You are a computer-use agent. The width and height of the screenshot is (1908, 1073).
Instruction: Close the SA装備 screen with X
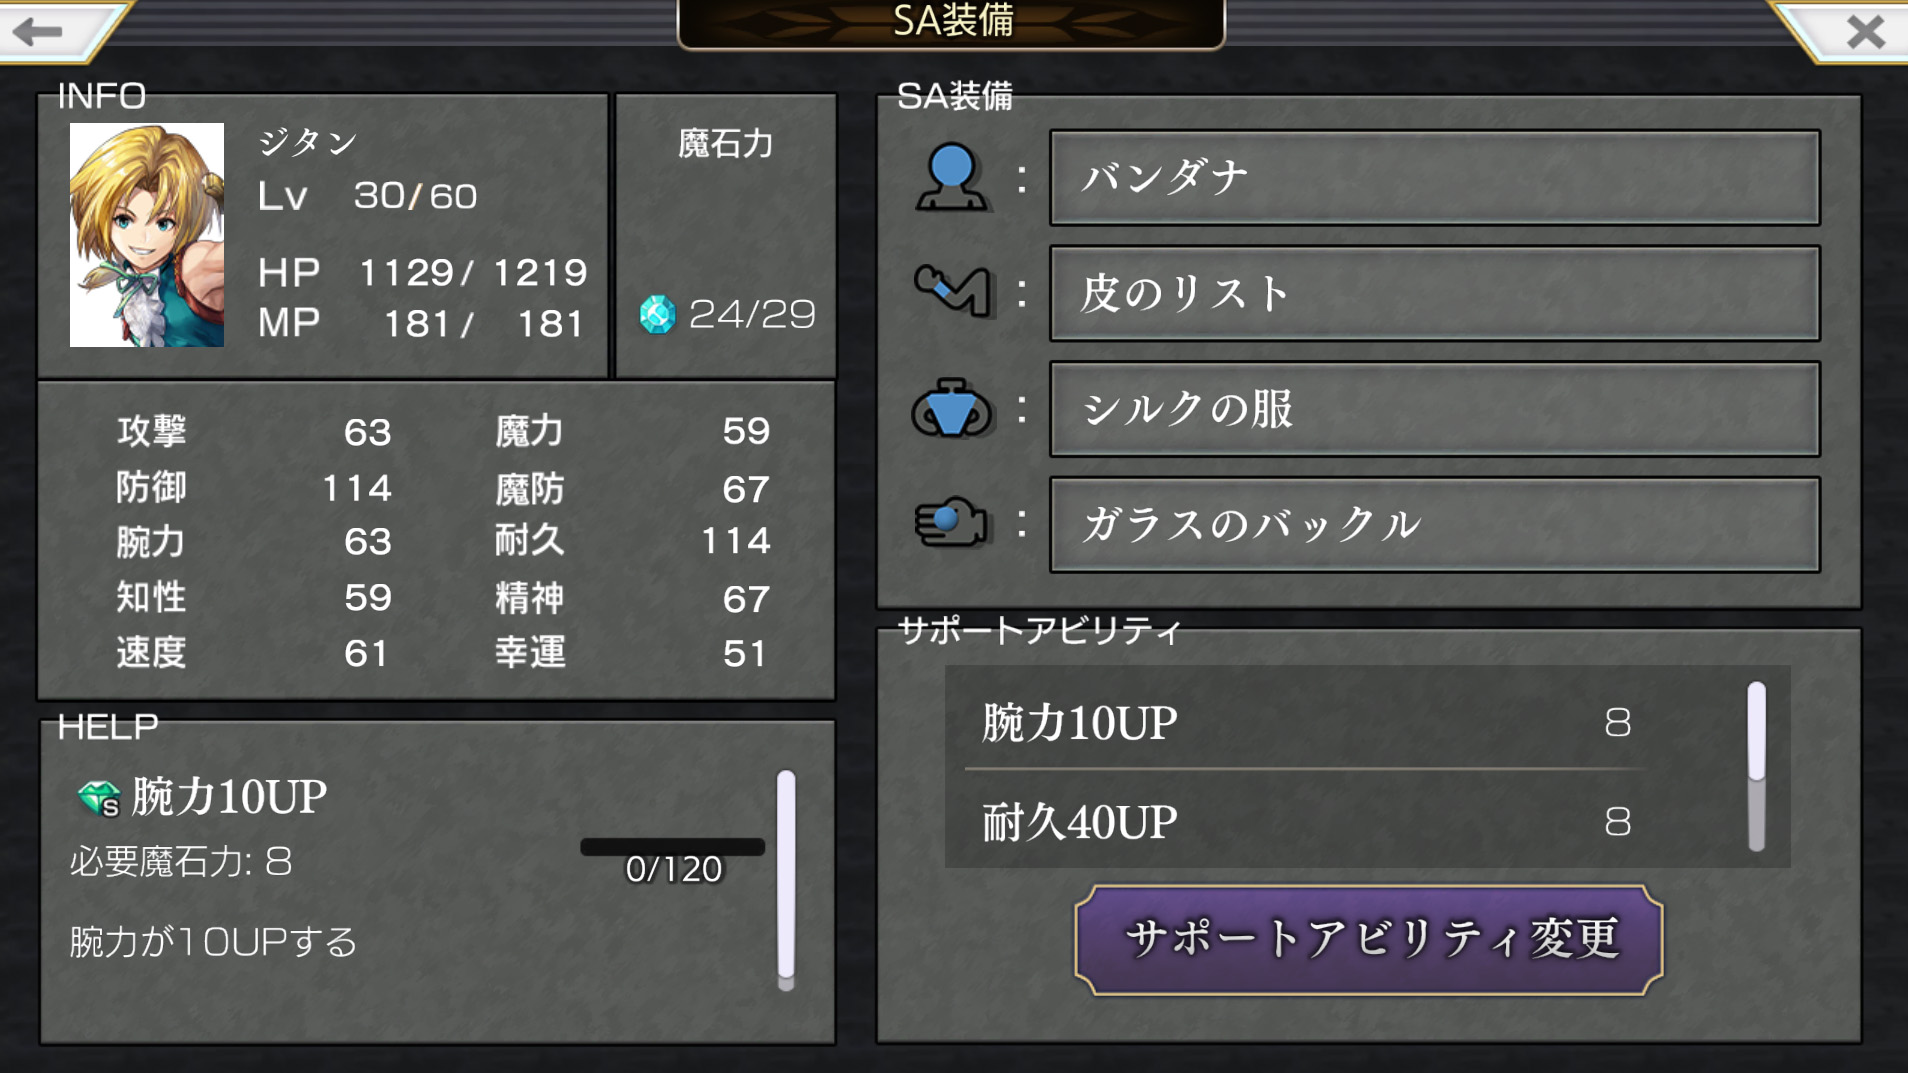pos(1866,32)
